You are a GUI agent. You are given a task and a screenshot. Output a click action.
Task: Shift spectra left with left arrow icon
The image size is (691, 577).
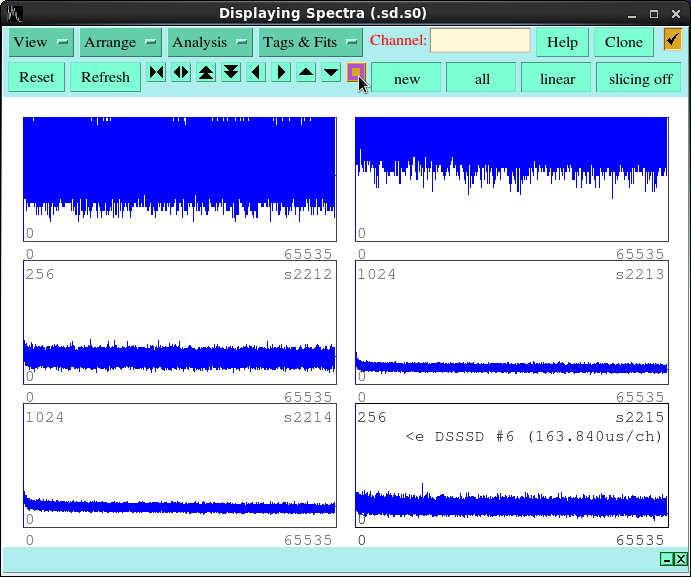[256, 72]
